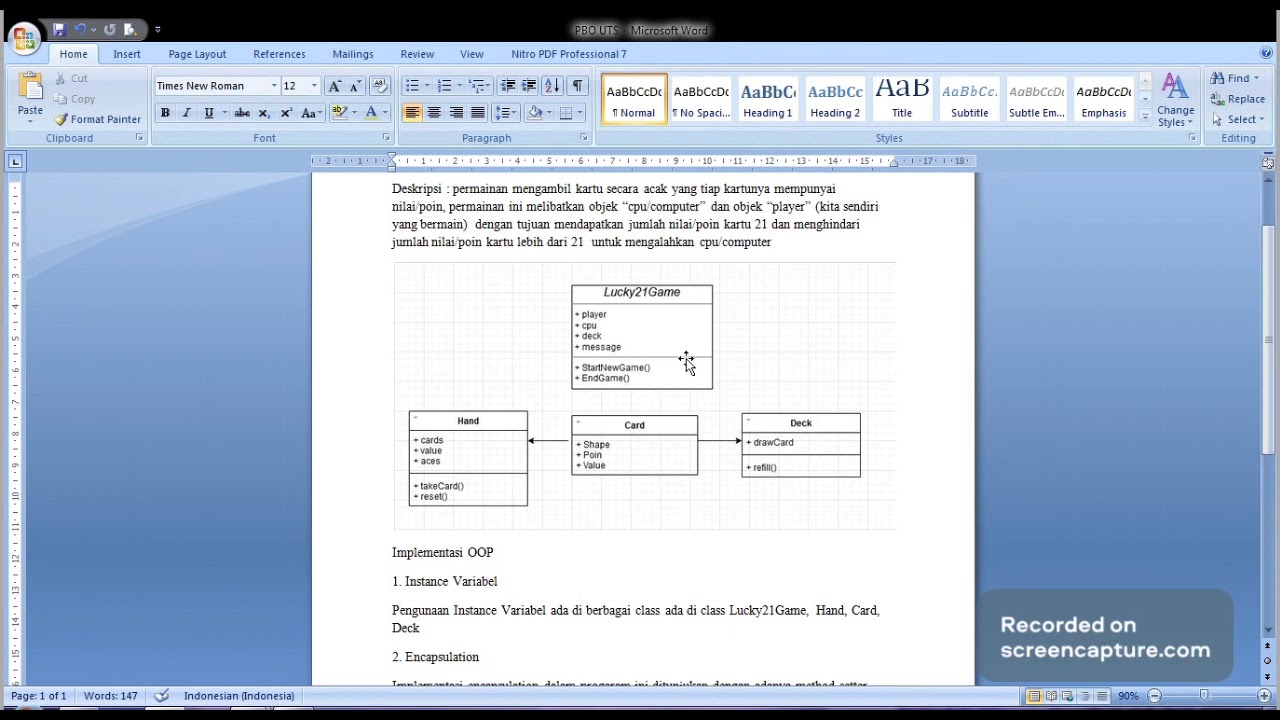Toggle align text left
This screenshot has width=1280, height=720.
(x=412, y=113)
